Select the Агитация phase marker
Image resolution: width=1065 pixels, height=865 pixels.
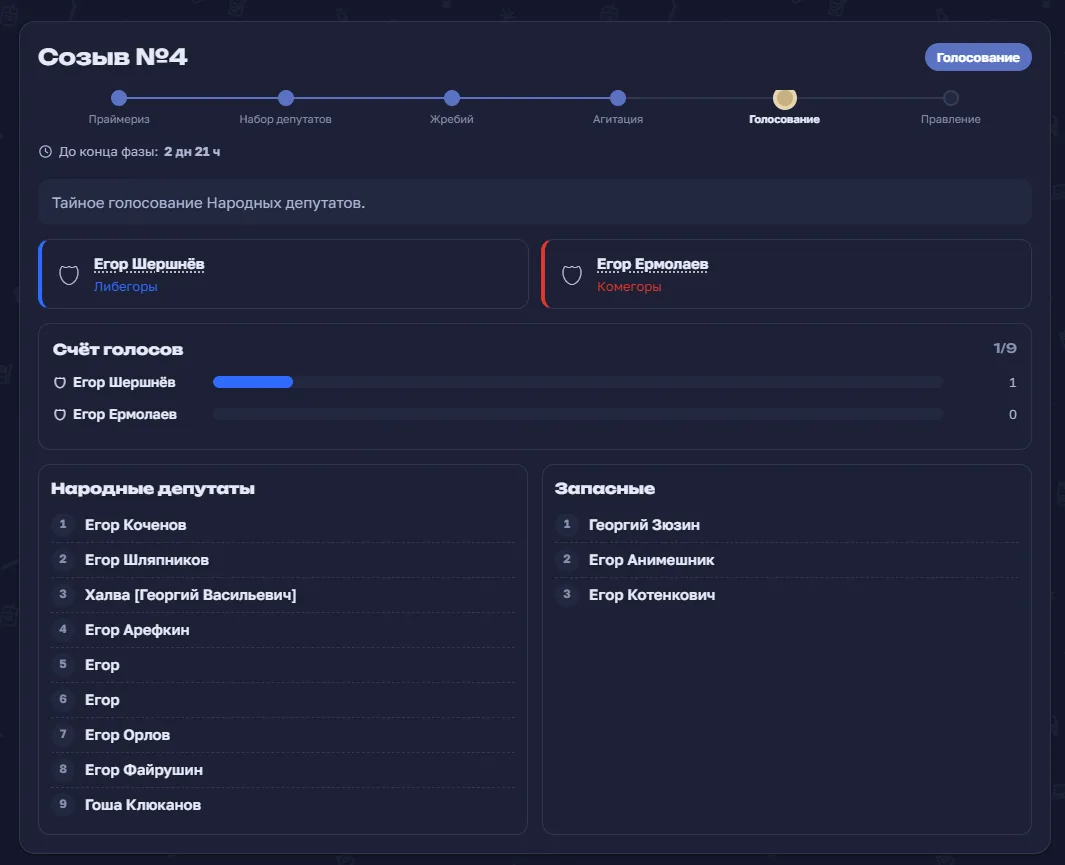618,98
